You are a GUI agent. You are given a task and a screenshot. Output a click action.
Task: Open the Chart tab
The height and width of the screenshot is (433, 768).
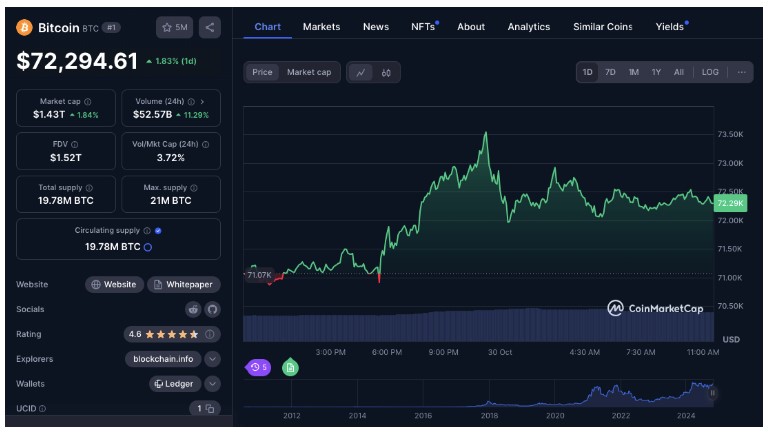click(267, 27)
